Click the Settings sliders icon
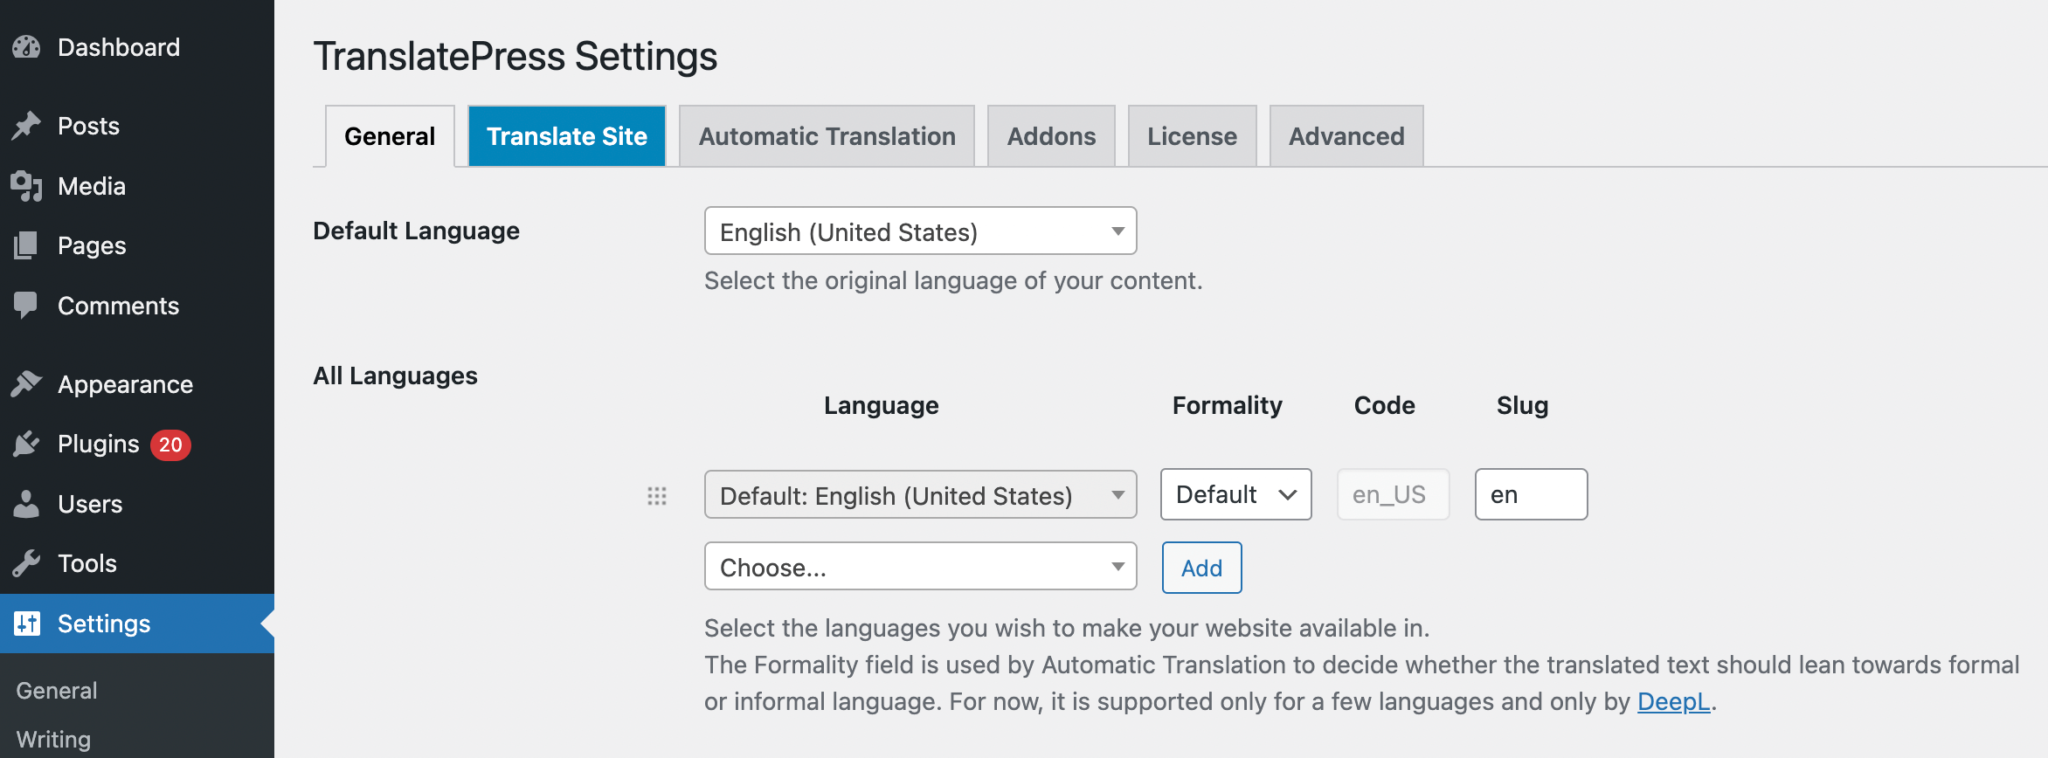This screenshot has width=2048, height=758. coord(27,624)
